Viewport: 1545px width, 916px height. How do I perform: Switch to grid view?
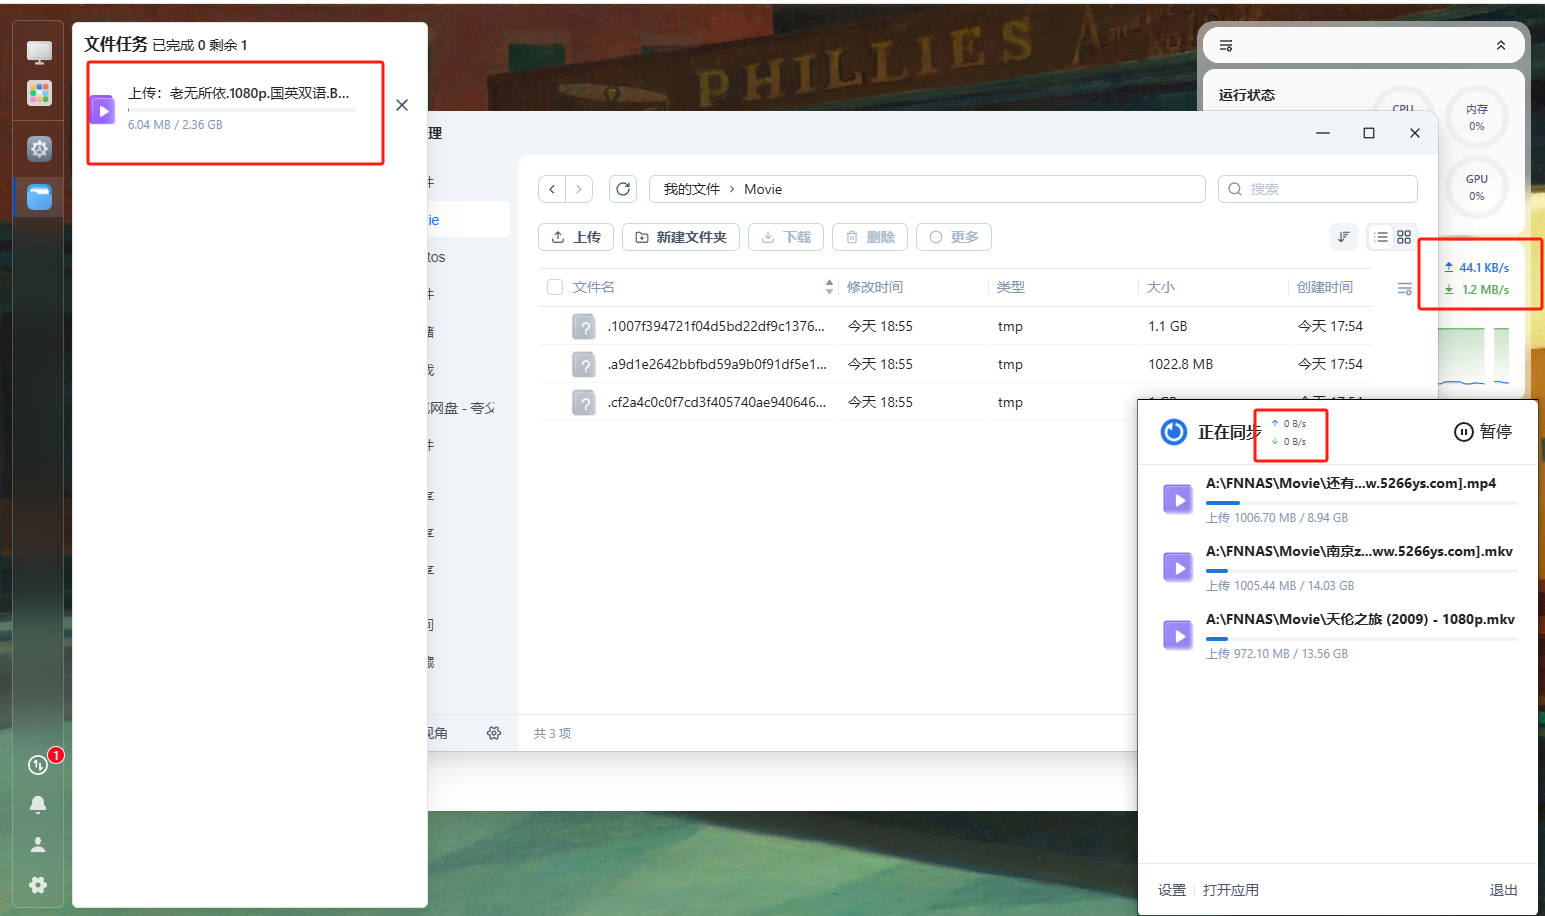1404,237
